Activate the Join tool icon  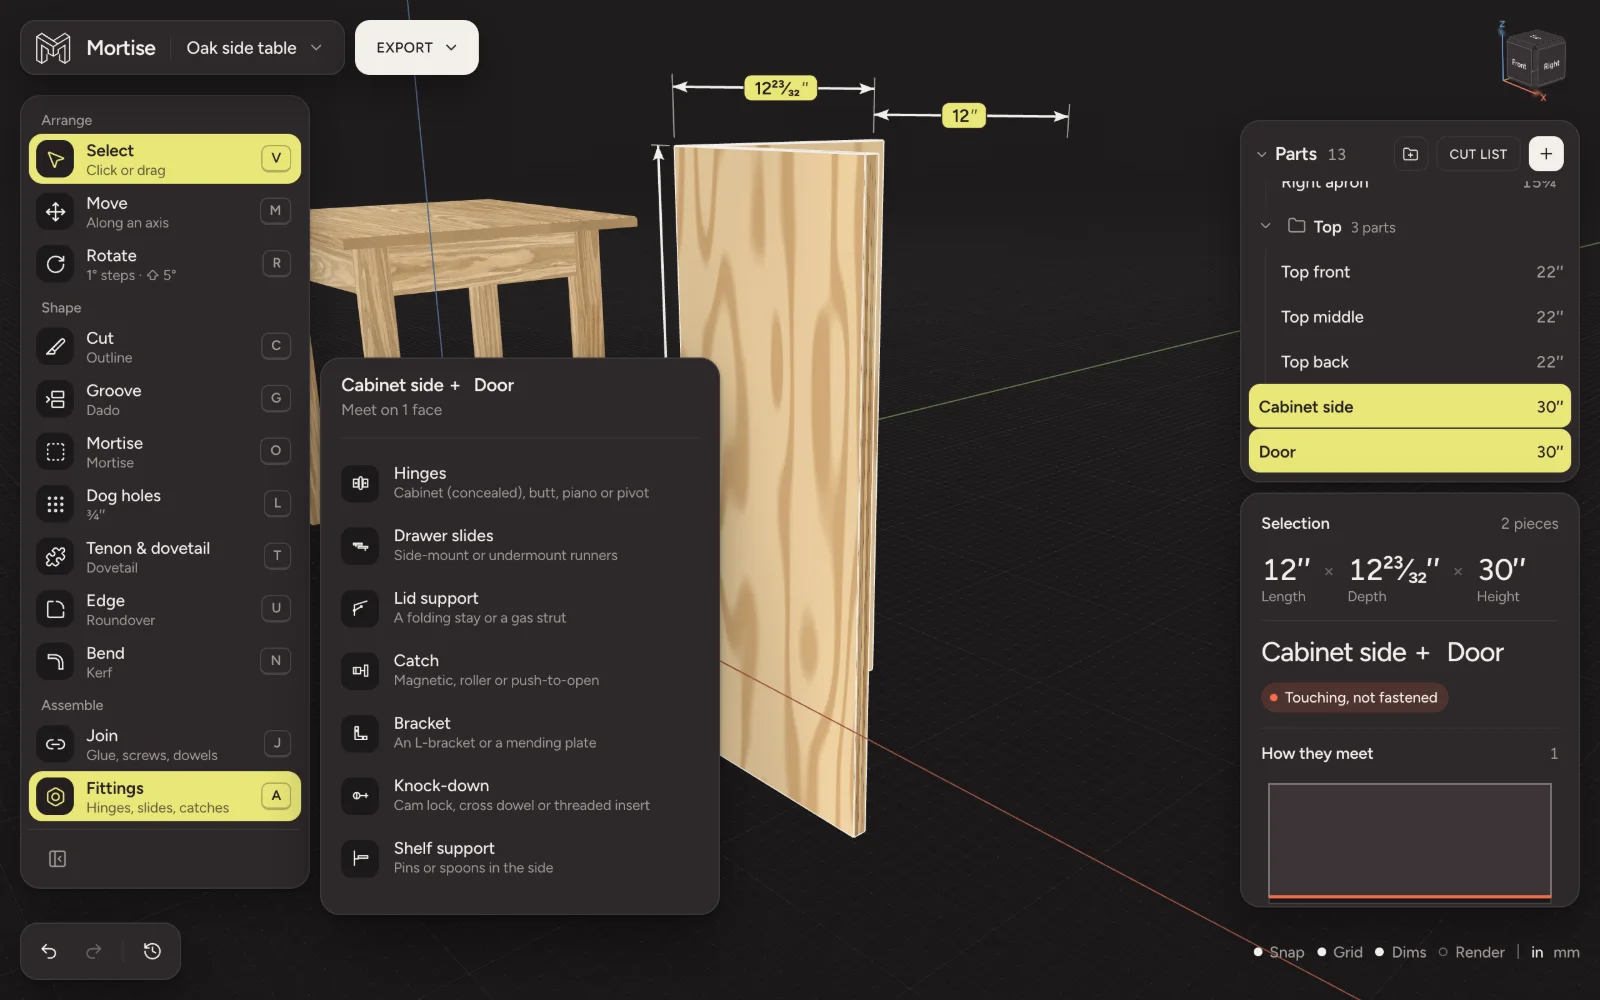coord(56,744)
